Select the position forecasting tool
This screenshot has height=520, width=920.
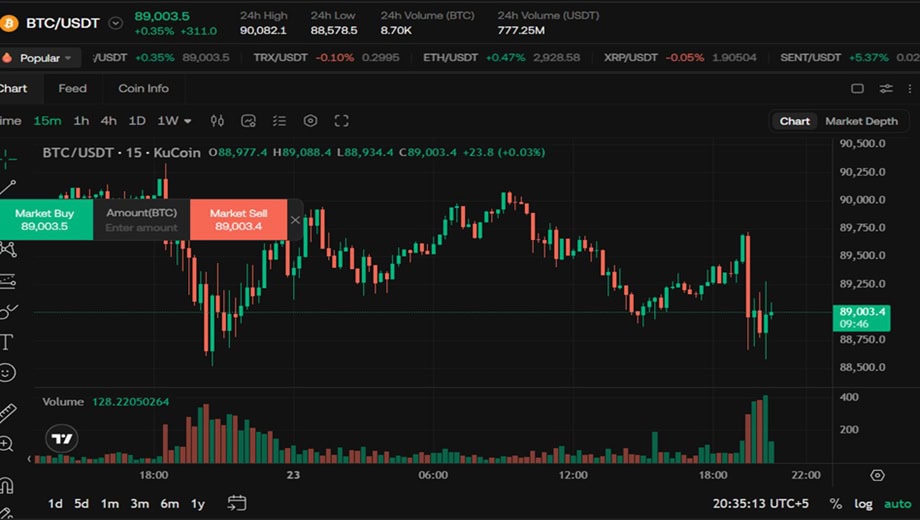(8, 281)
